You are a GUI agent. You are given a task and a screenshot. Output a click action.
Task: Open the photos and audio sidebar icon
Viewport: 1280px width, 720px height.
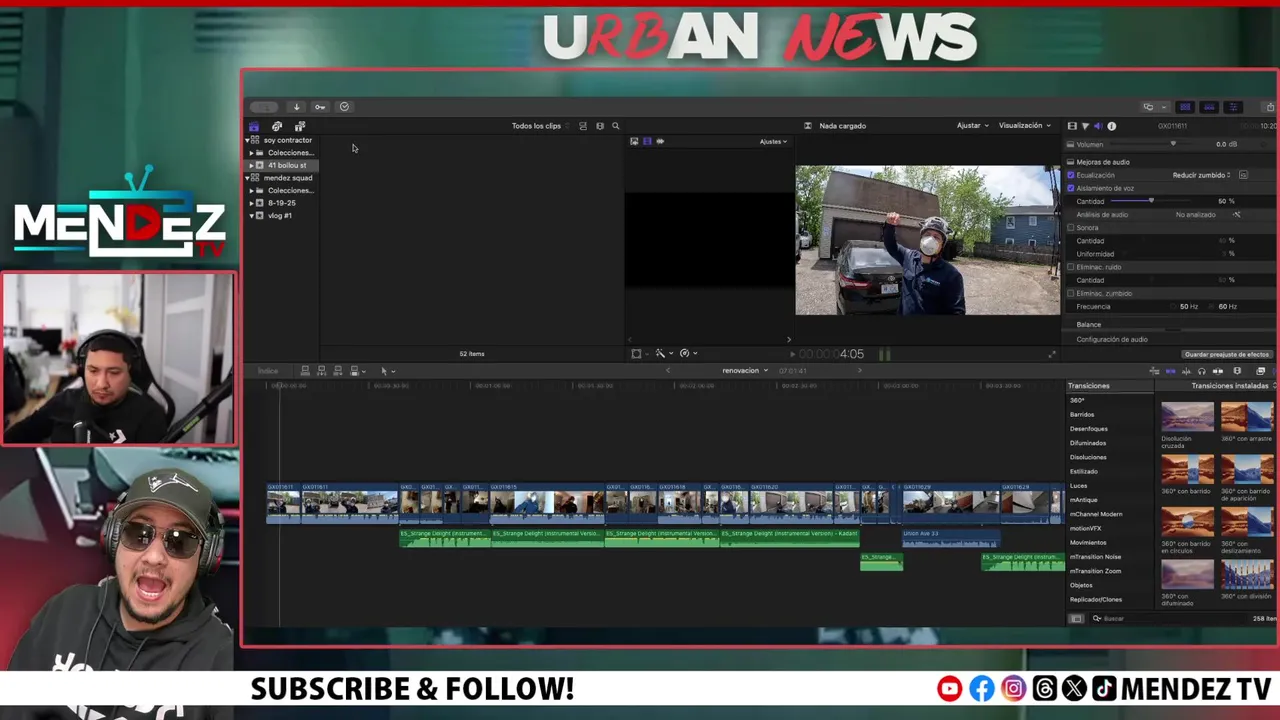[x=277, y=126]
